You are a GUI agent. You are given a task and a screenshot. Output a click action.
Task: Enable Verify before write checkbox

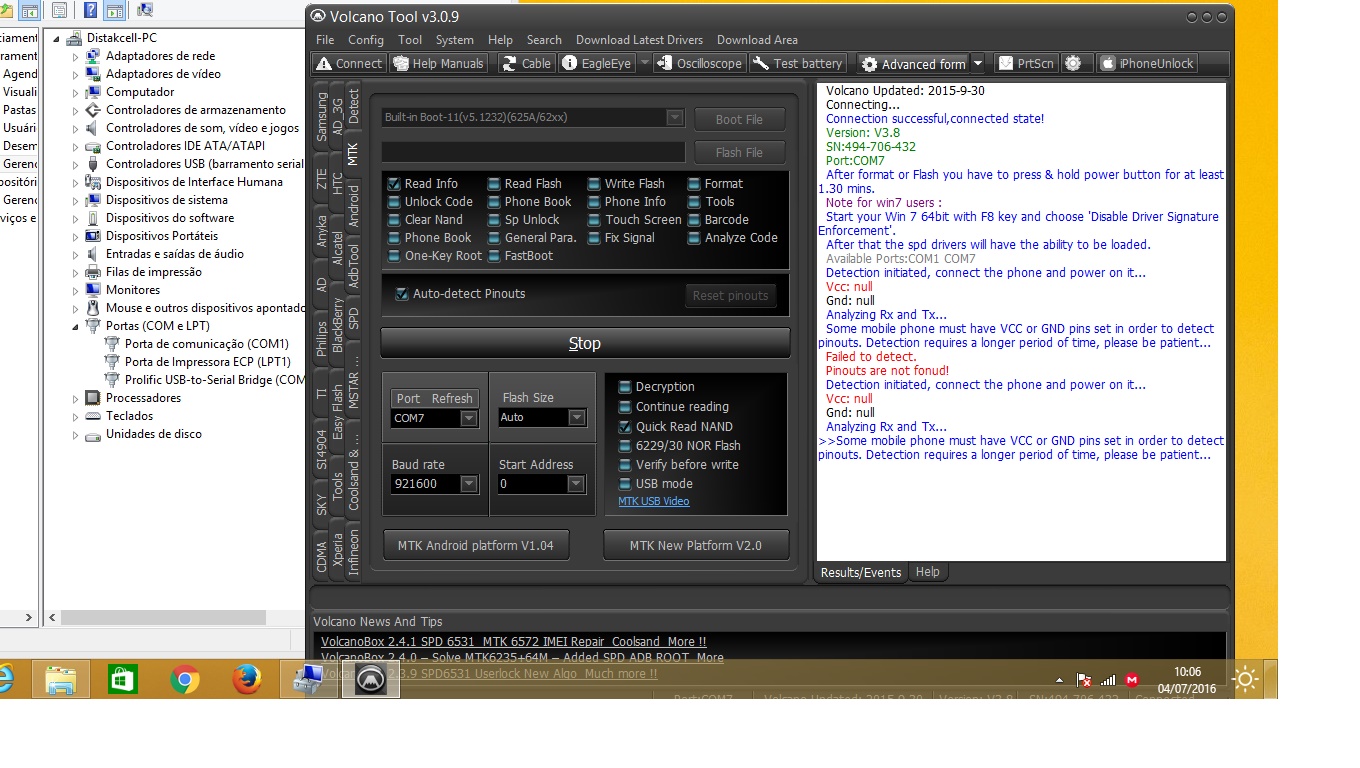pos(625,465)
